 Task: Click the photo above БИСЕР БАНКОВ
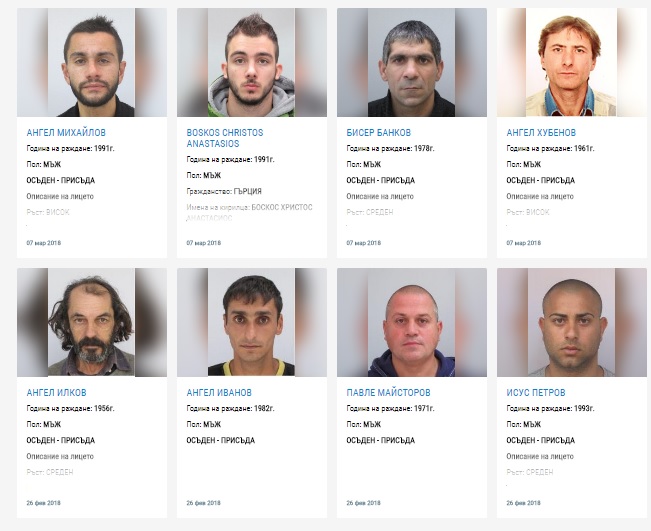click(412, 62)
